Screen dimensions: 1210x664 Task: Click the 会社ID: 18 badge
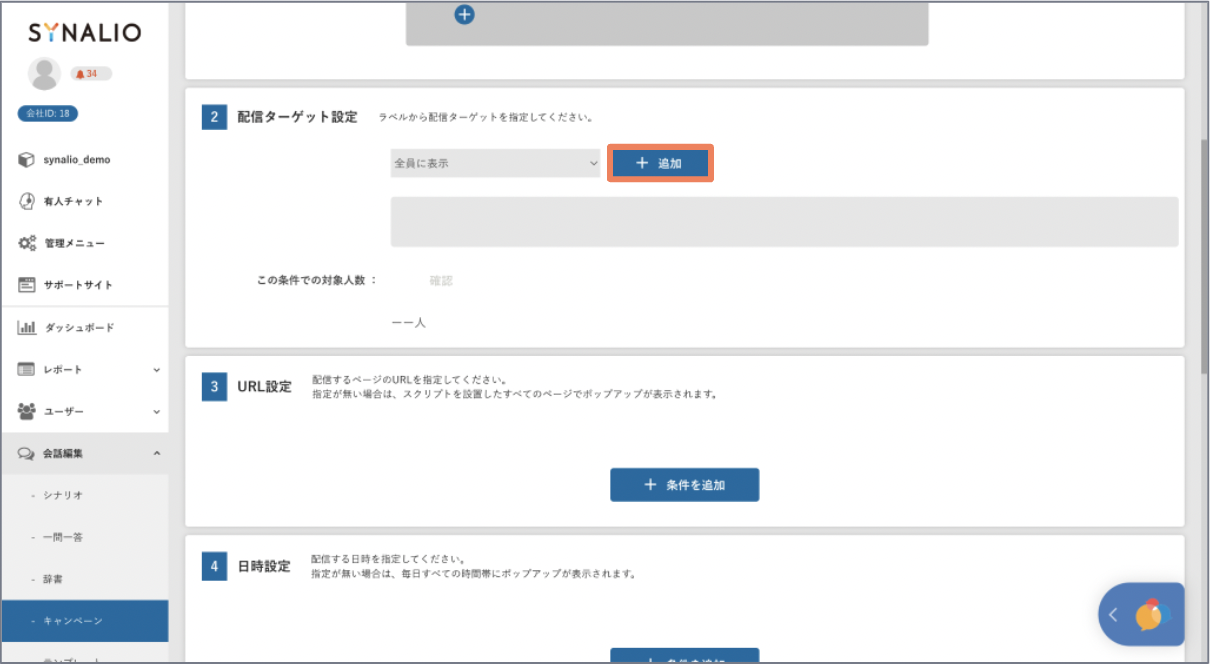tap(48, 113)
